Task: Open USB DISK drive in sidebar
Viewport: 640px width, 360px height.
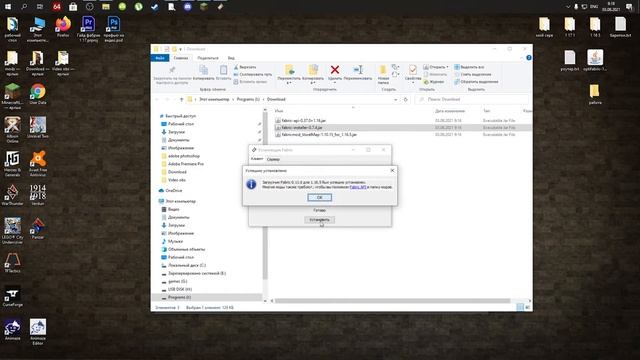Action: (x=180, y=289)
